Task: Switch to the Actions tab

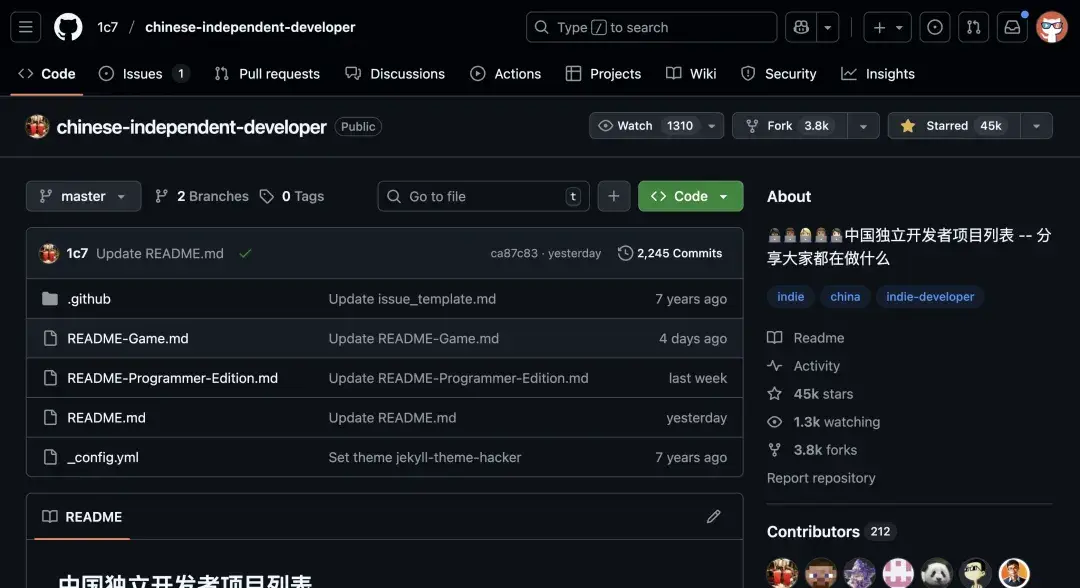Action: tap(506, 73)
